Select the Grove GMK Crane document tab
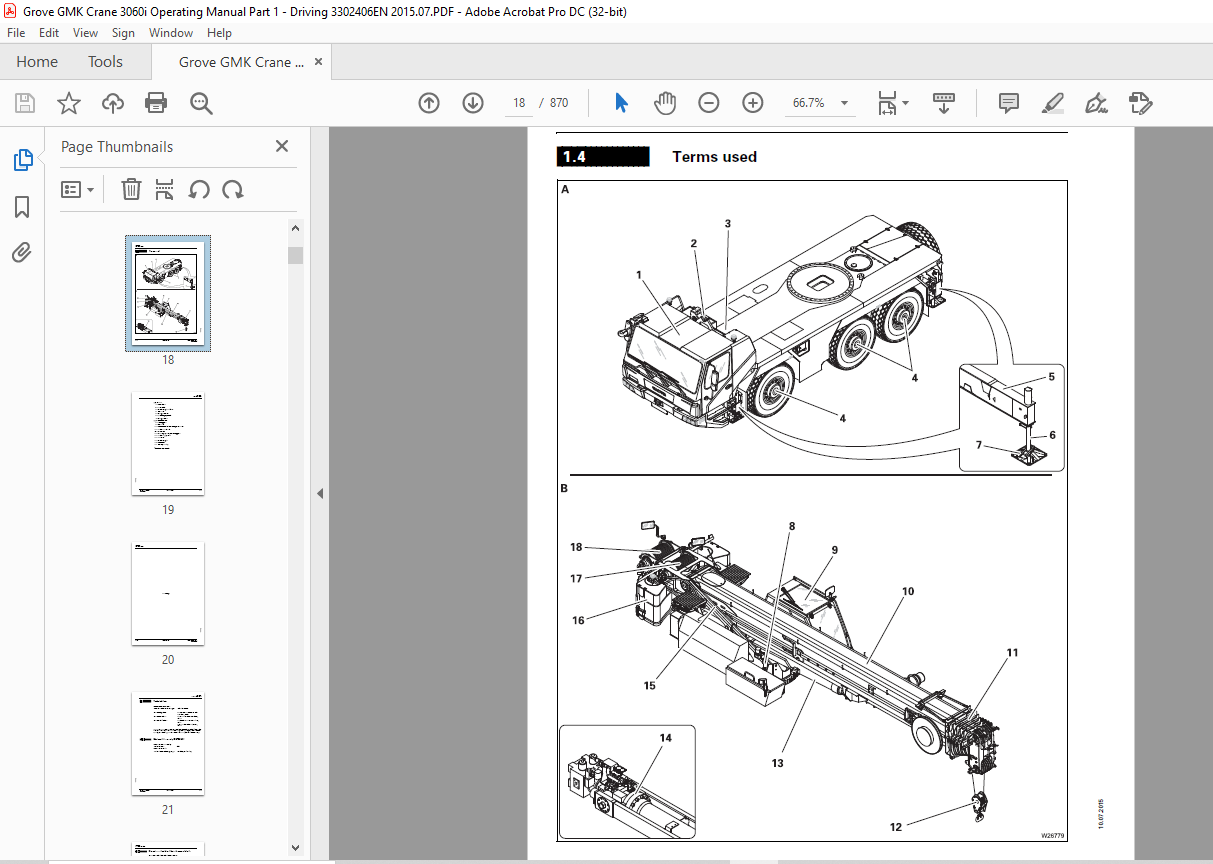This screenshot has width=1213, height=864. tap(241, 62)
